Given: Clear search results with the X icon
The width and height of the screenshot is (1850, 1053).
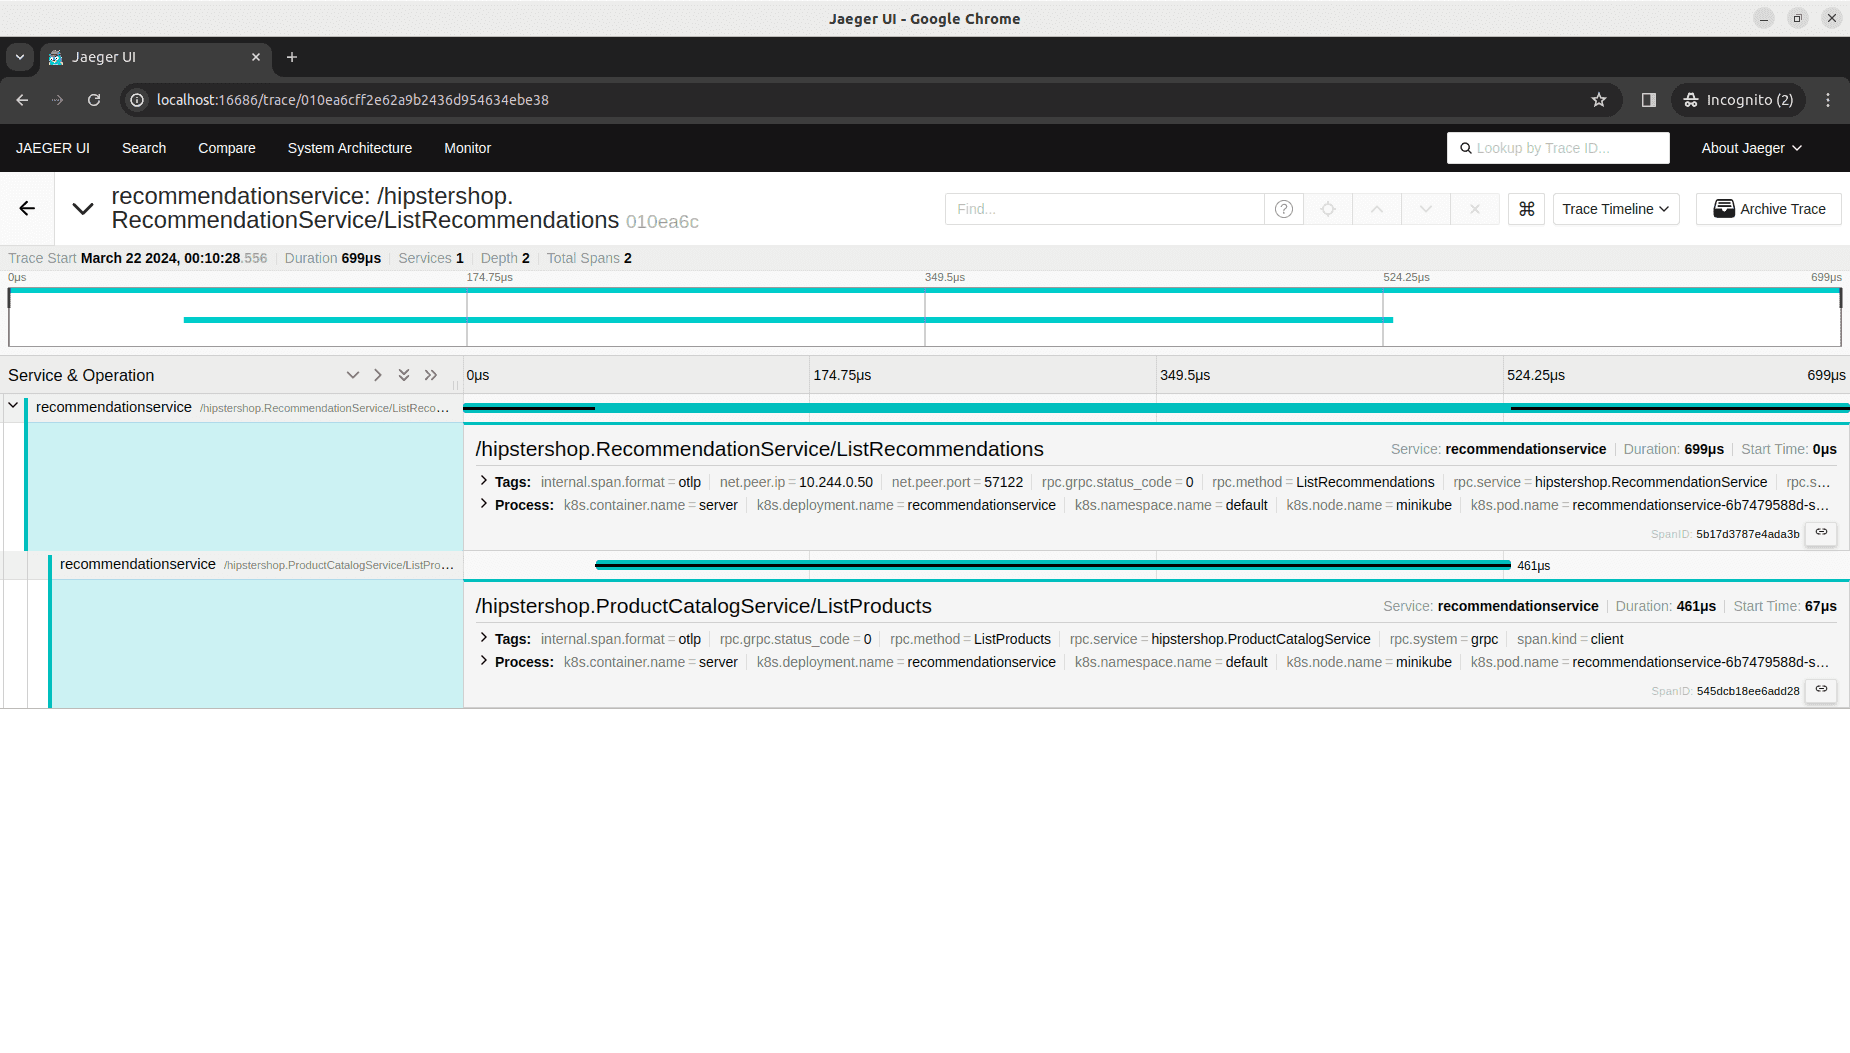Looking at the screenshot, I should pos(1475,209).
